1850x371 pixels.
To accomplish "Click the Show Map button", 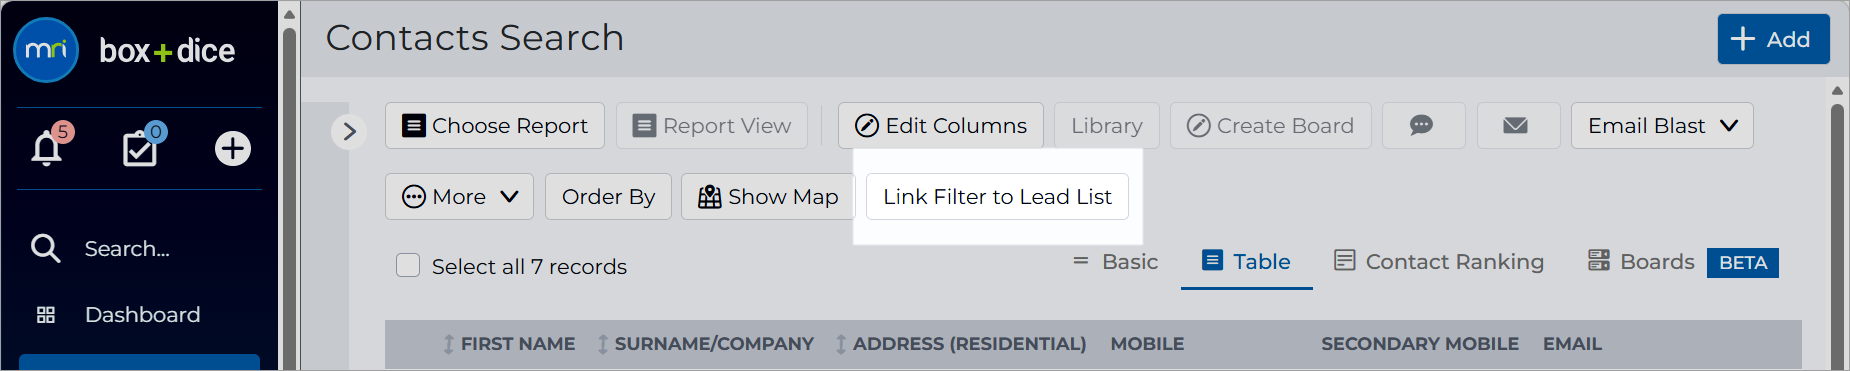I will pos(768,196).
